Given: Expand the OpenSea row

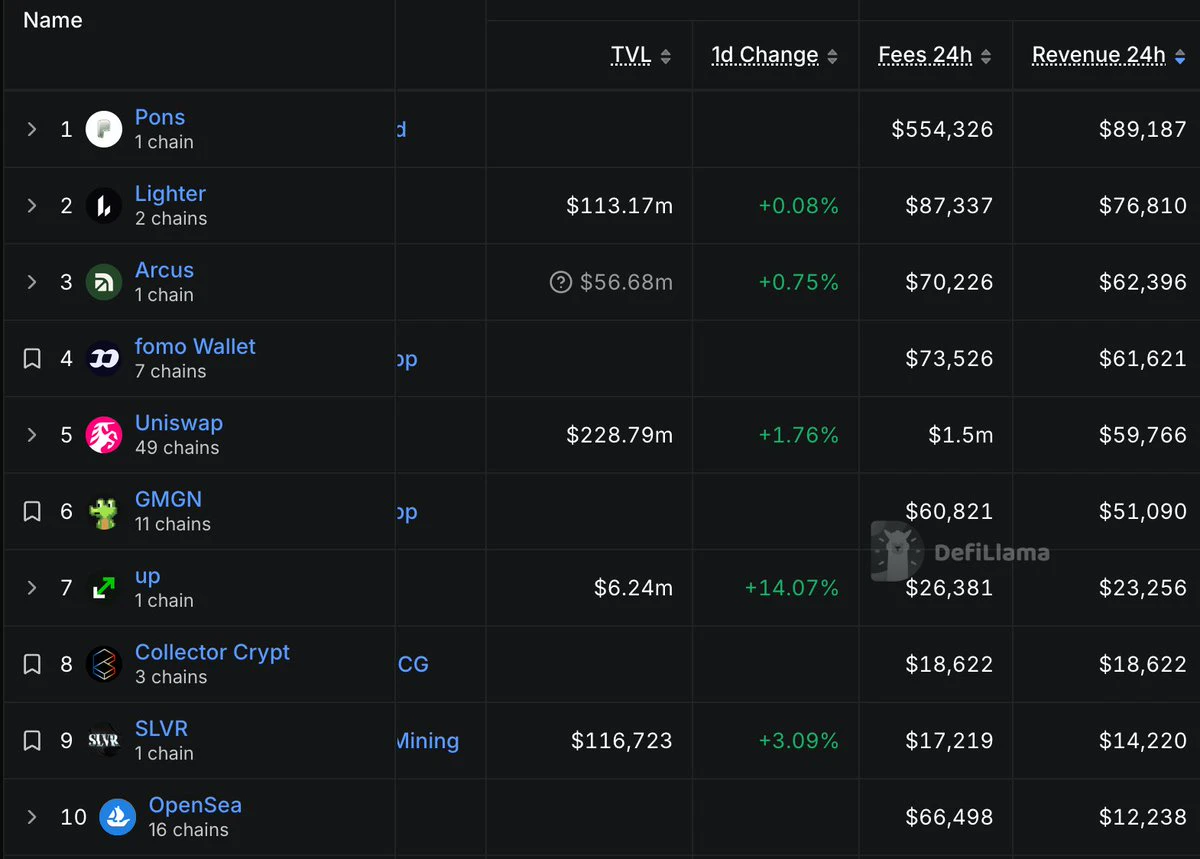Looking at the screenshot, I should pyautogui.click(x=32, y=818).
